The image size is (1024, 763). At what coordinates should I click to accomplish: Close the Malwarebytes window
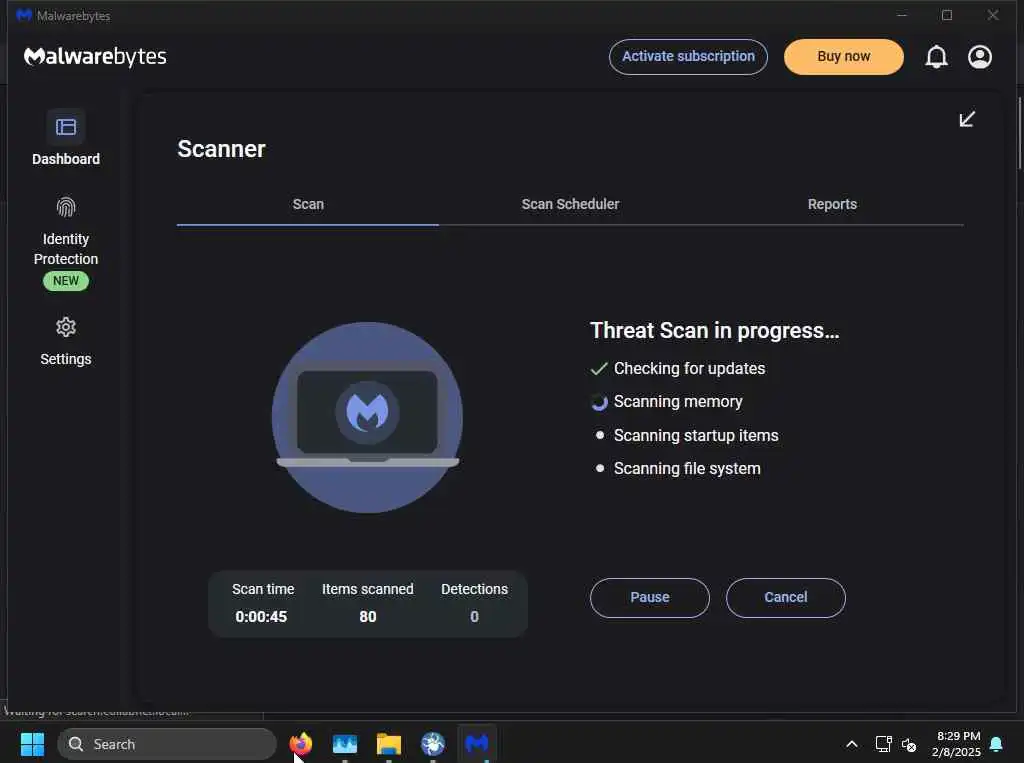(993, 15)
